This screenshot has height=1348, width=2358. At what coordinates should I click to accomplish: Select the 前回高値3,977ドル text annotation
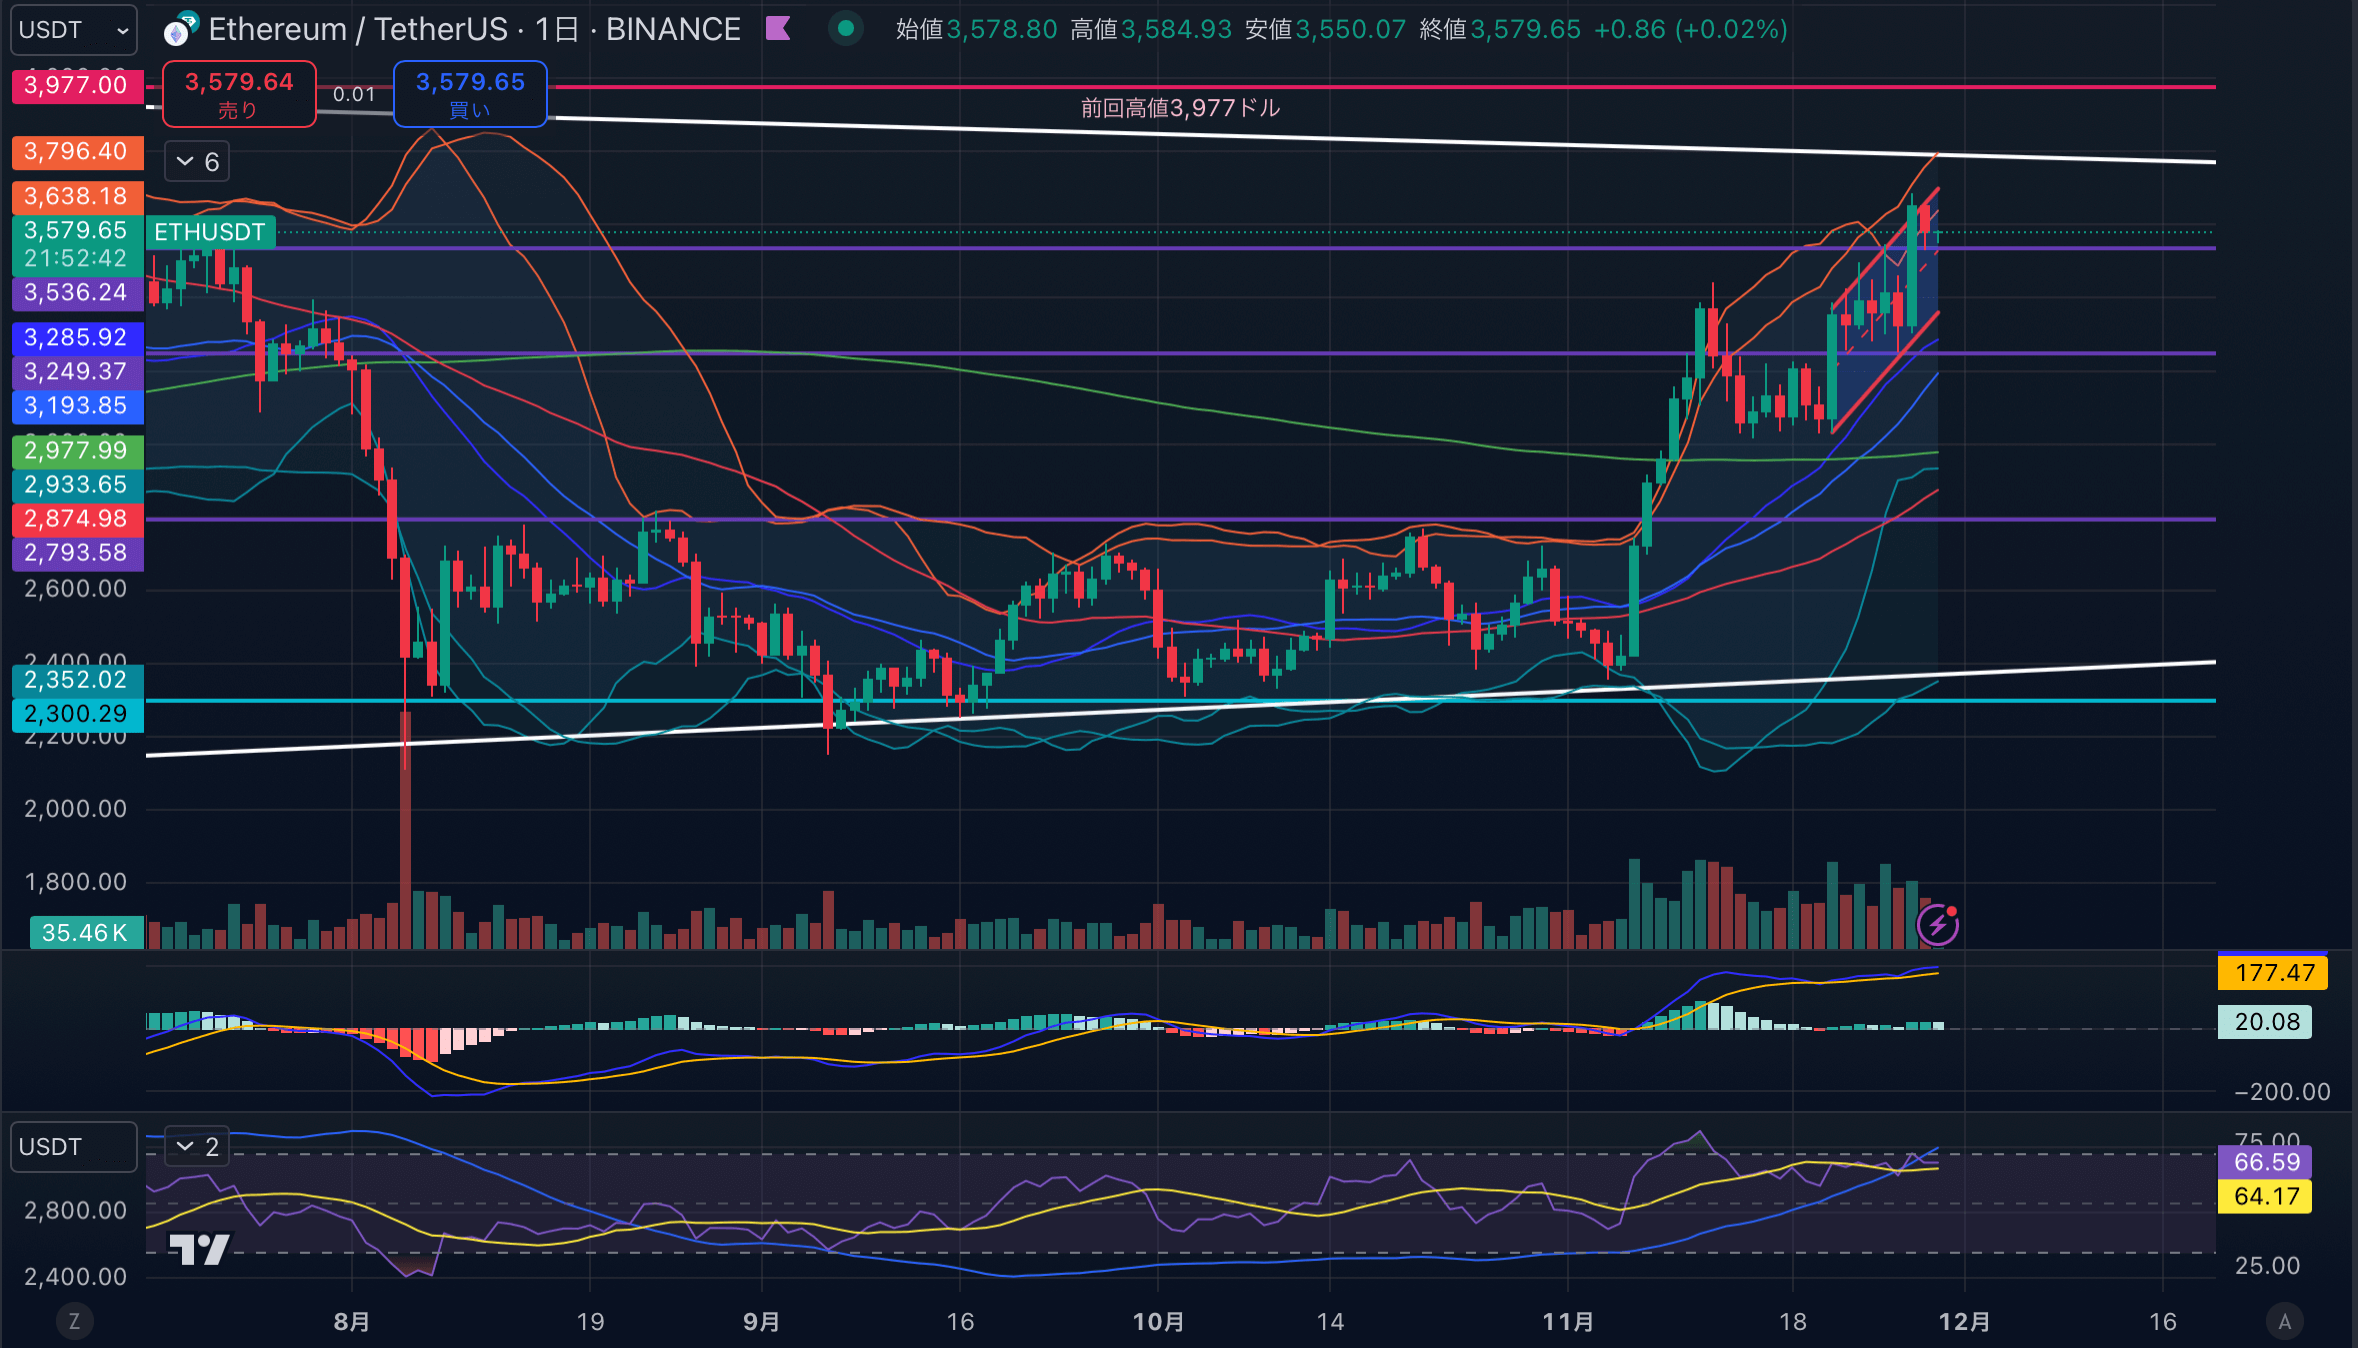pos(1180,108)
